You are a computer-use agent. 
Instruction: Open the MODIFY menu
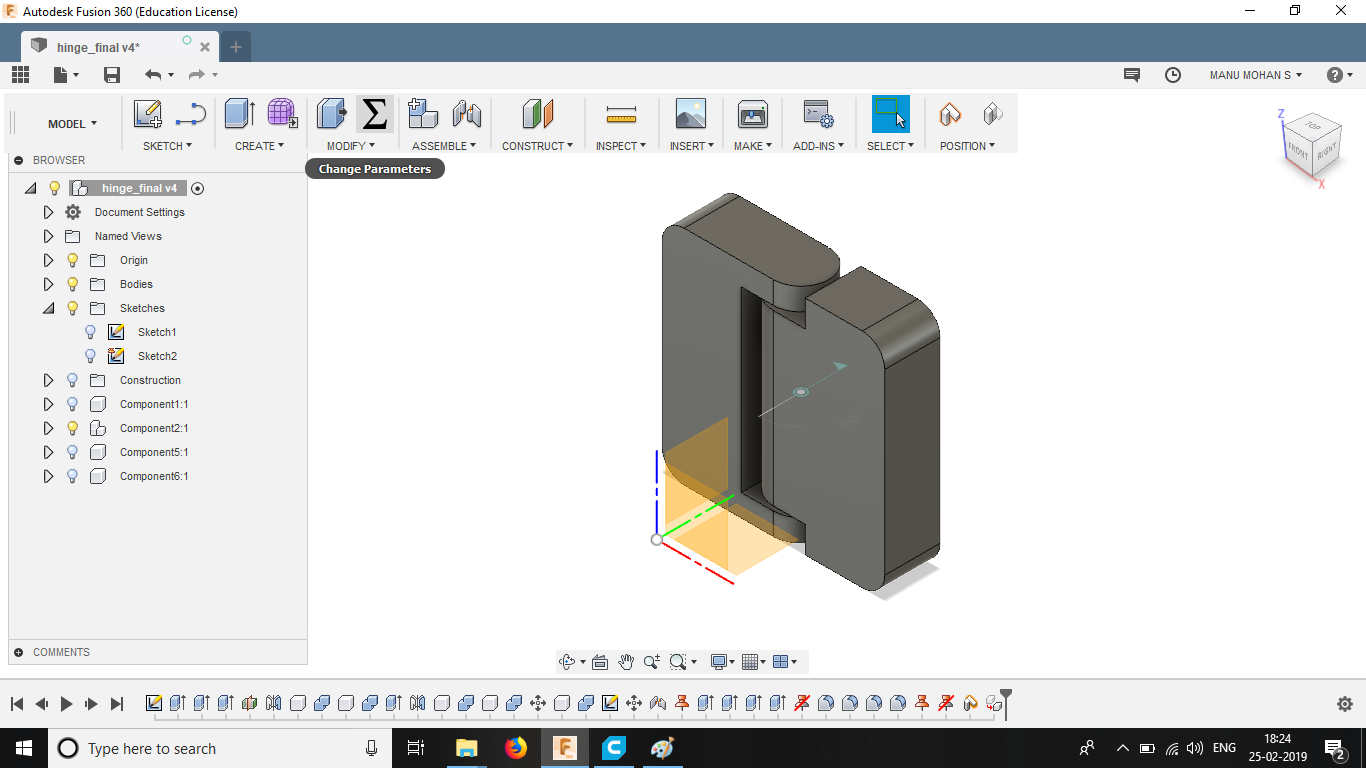point(351,146)
